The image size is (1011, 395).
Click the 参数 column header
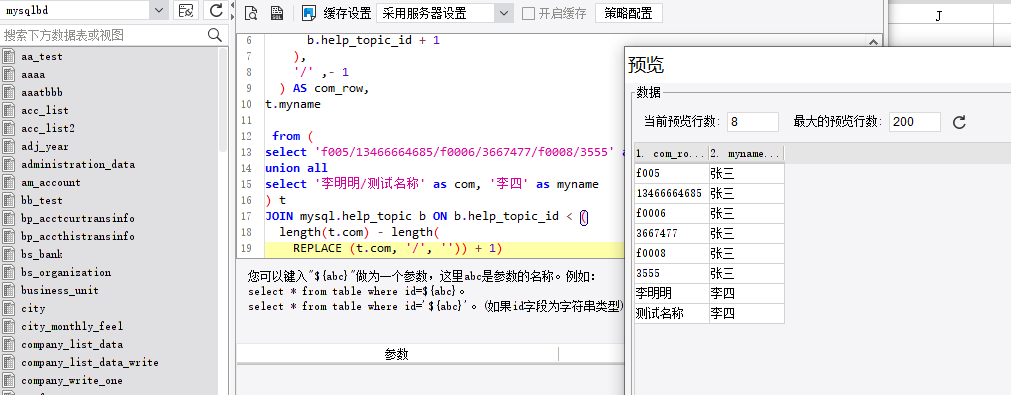pyautogui.click(x=397, y=354)
